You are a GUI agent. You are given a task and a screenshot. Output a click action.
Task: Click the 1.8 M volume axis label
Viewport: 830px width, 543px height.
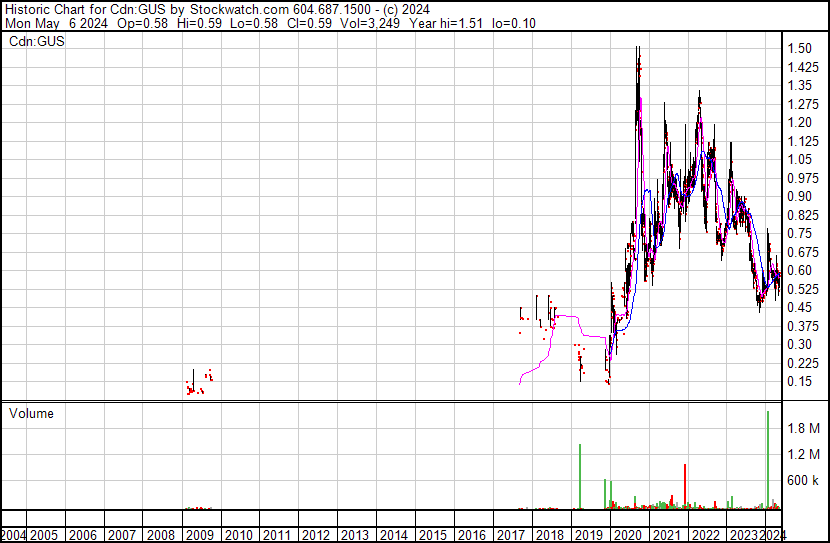pyautogui.click(x=803, y=428)
